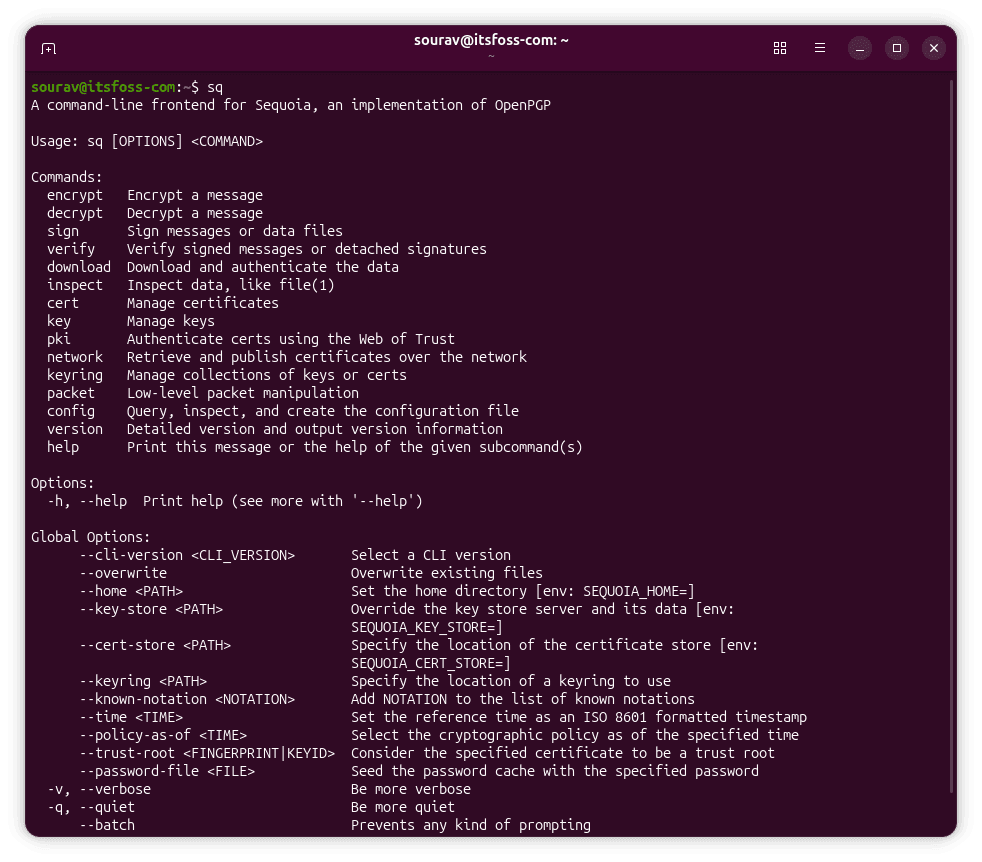Click the 'keyring' command row
The height and width of the screenshot is (862, 982).
coord(227,375)
